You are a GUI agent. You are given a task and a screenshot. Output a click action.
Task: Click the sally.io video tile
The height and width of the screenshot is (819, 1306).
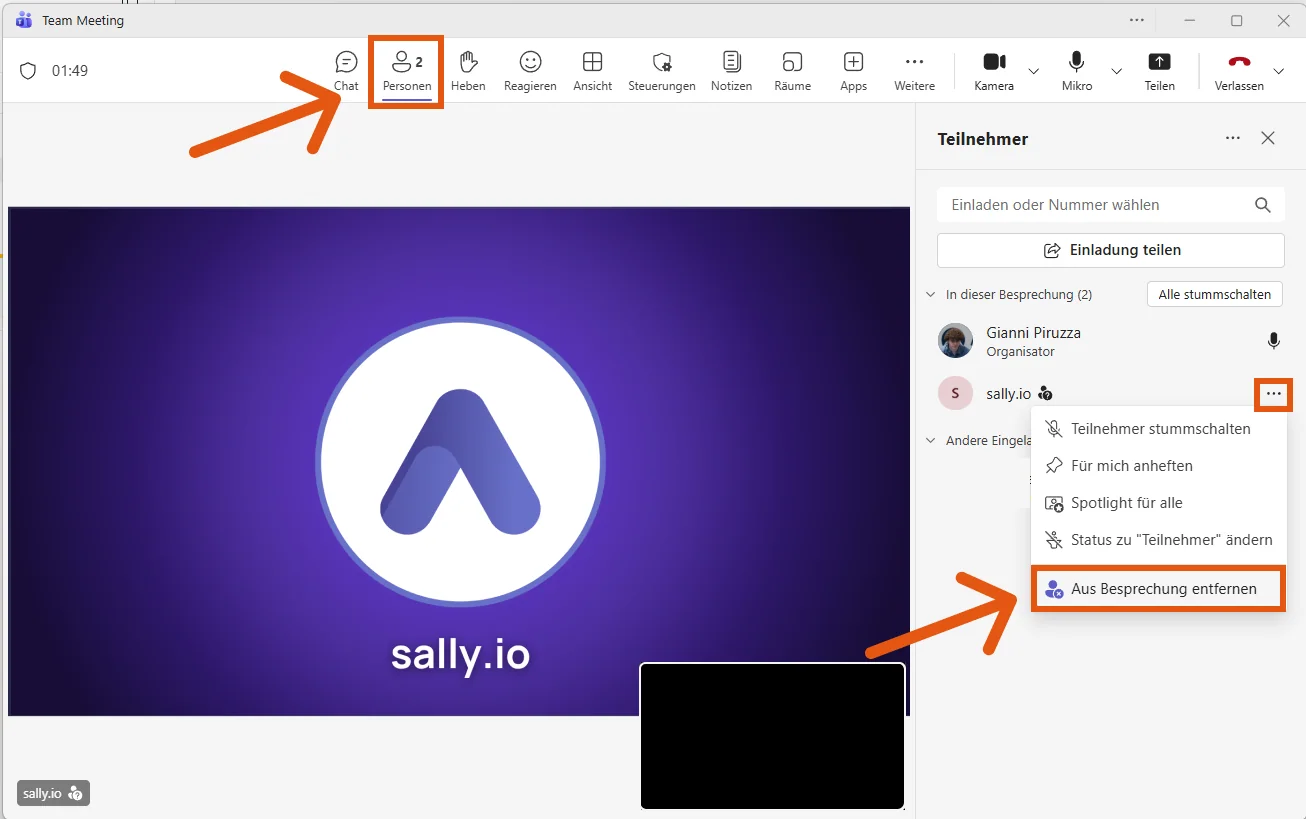[x=459, y=460]
